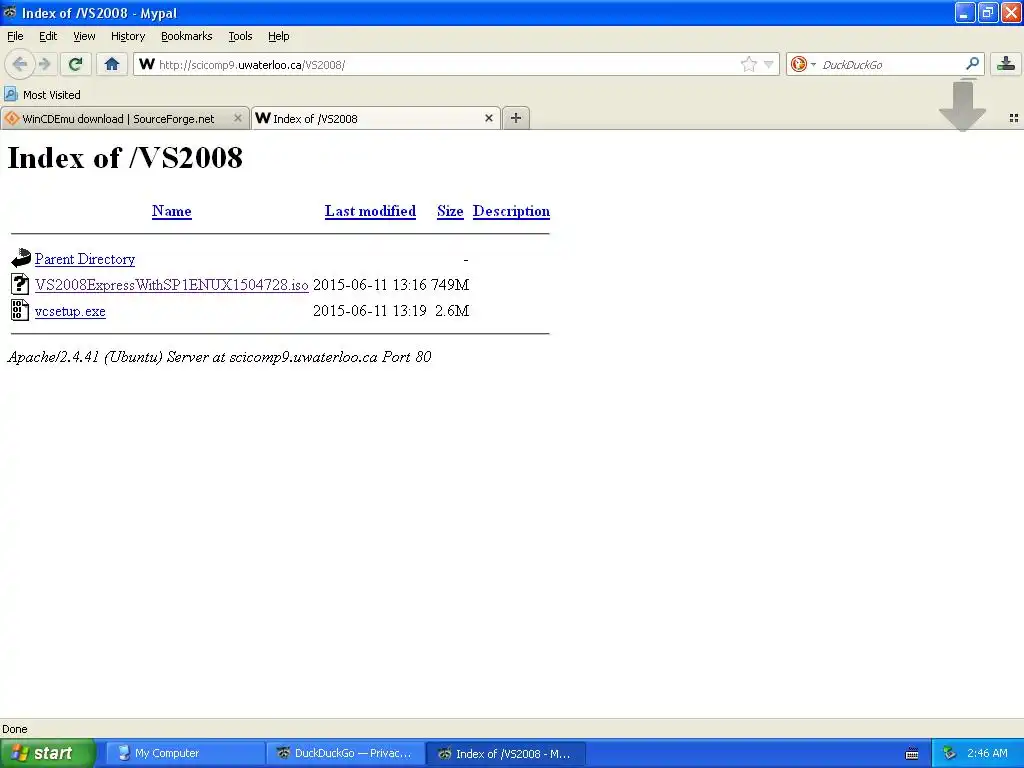Click the magnifier search icon
This screenshot has height=768, width=1024.
coord(972,63)
